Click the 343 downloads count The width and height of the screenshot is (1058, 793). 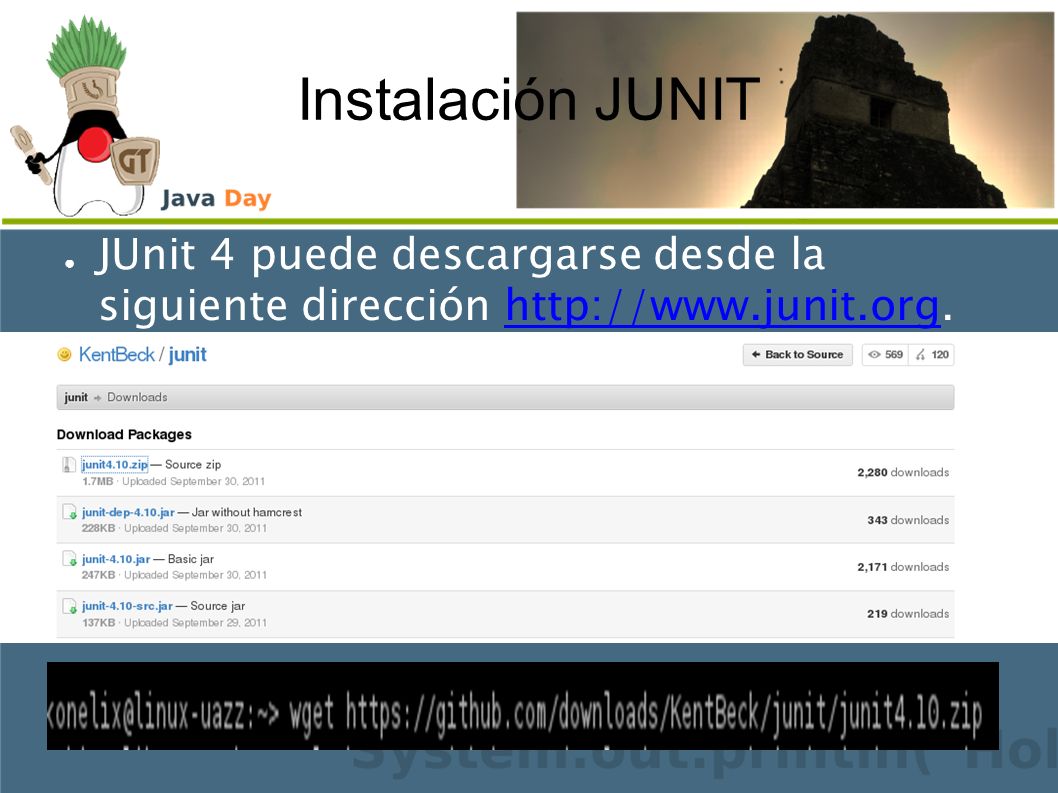[x=908, y=520]
